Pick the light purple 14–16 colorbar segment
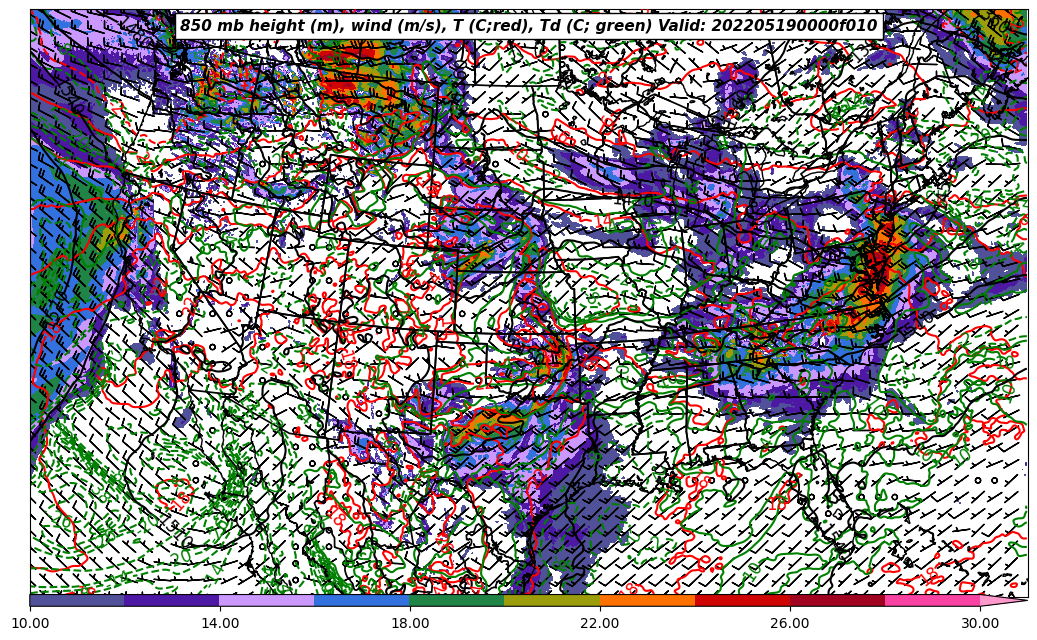 click(266, 600)
